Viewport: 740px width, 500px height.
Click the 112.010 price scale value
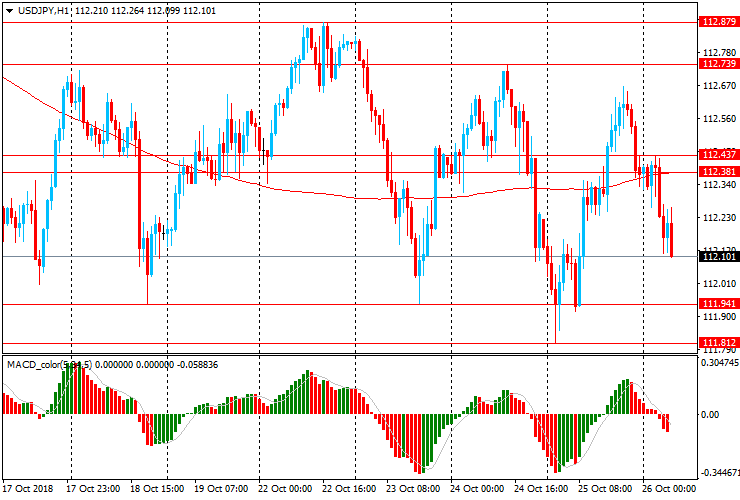(x=720, y=283)
